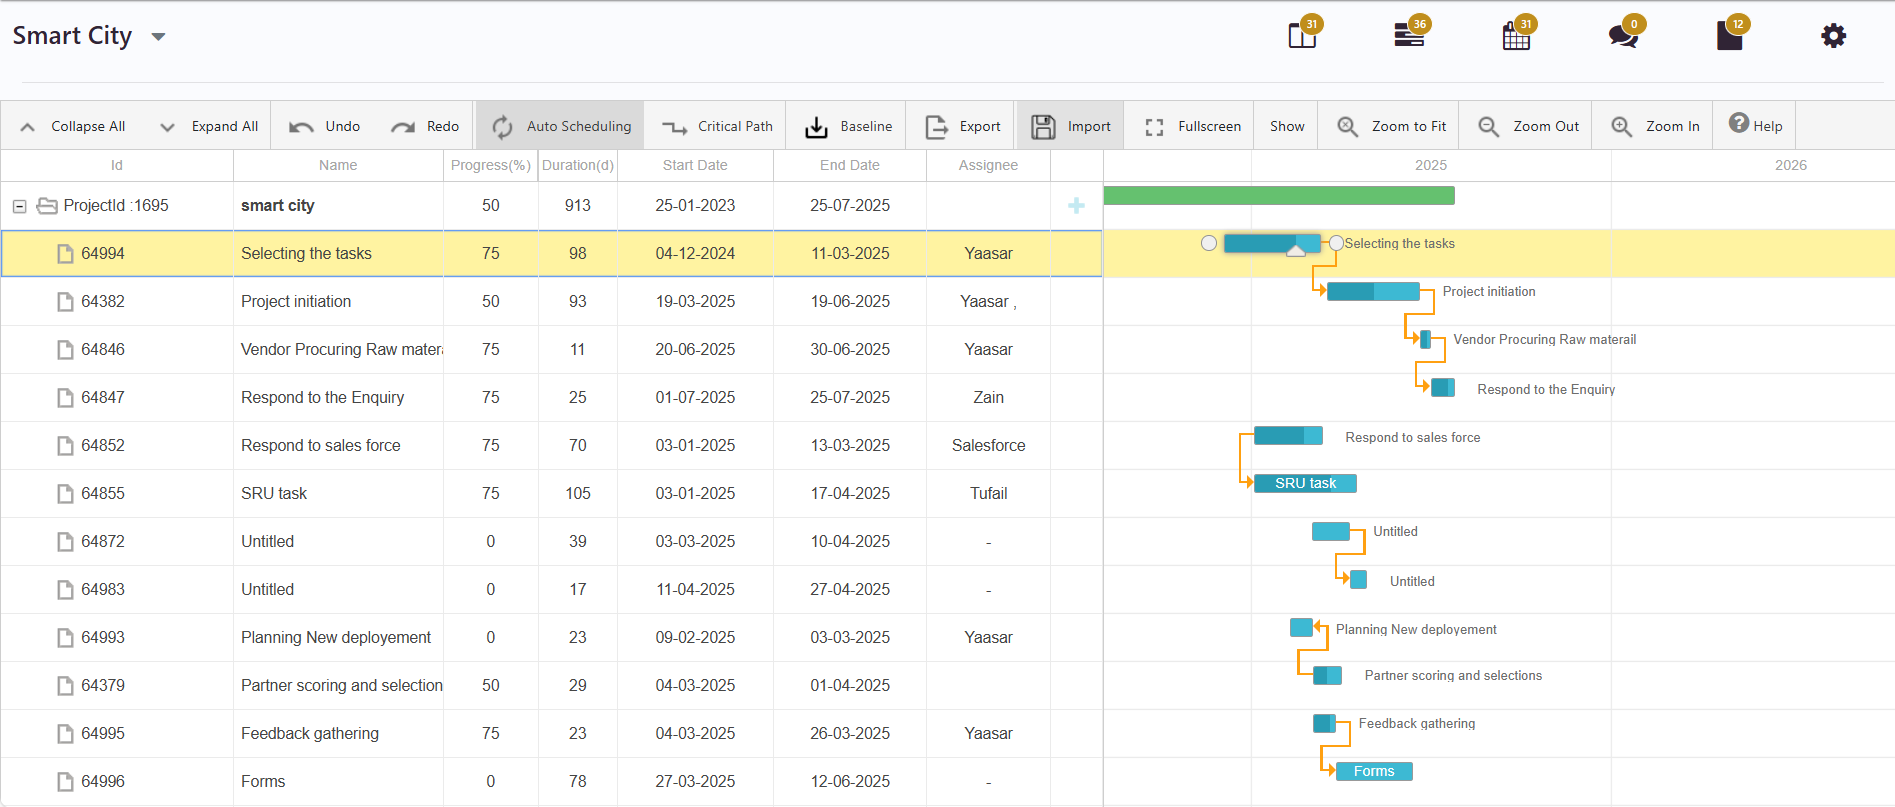Click the Start Date column header

(x=695, y=165)
